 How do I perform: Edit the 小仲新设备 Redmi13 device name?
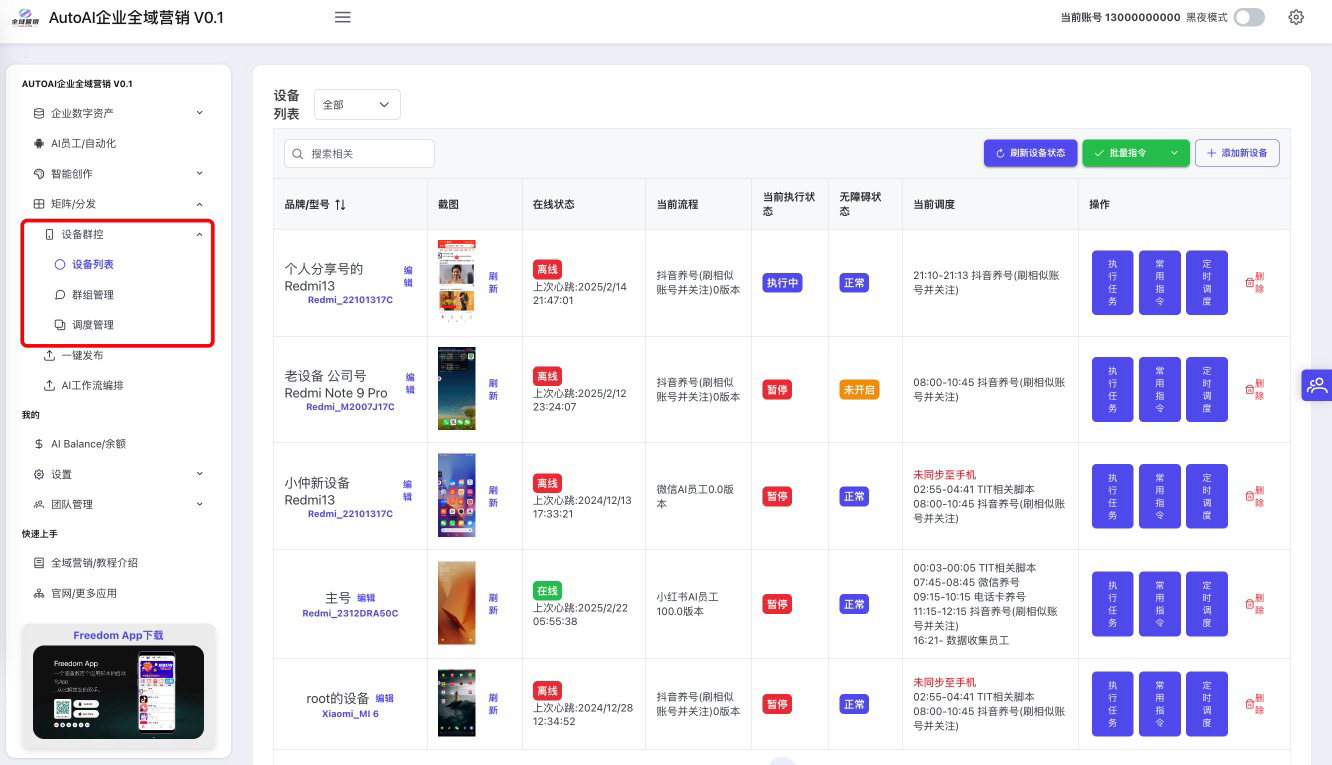tap(408, 491)
